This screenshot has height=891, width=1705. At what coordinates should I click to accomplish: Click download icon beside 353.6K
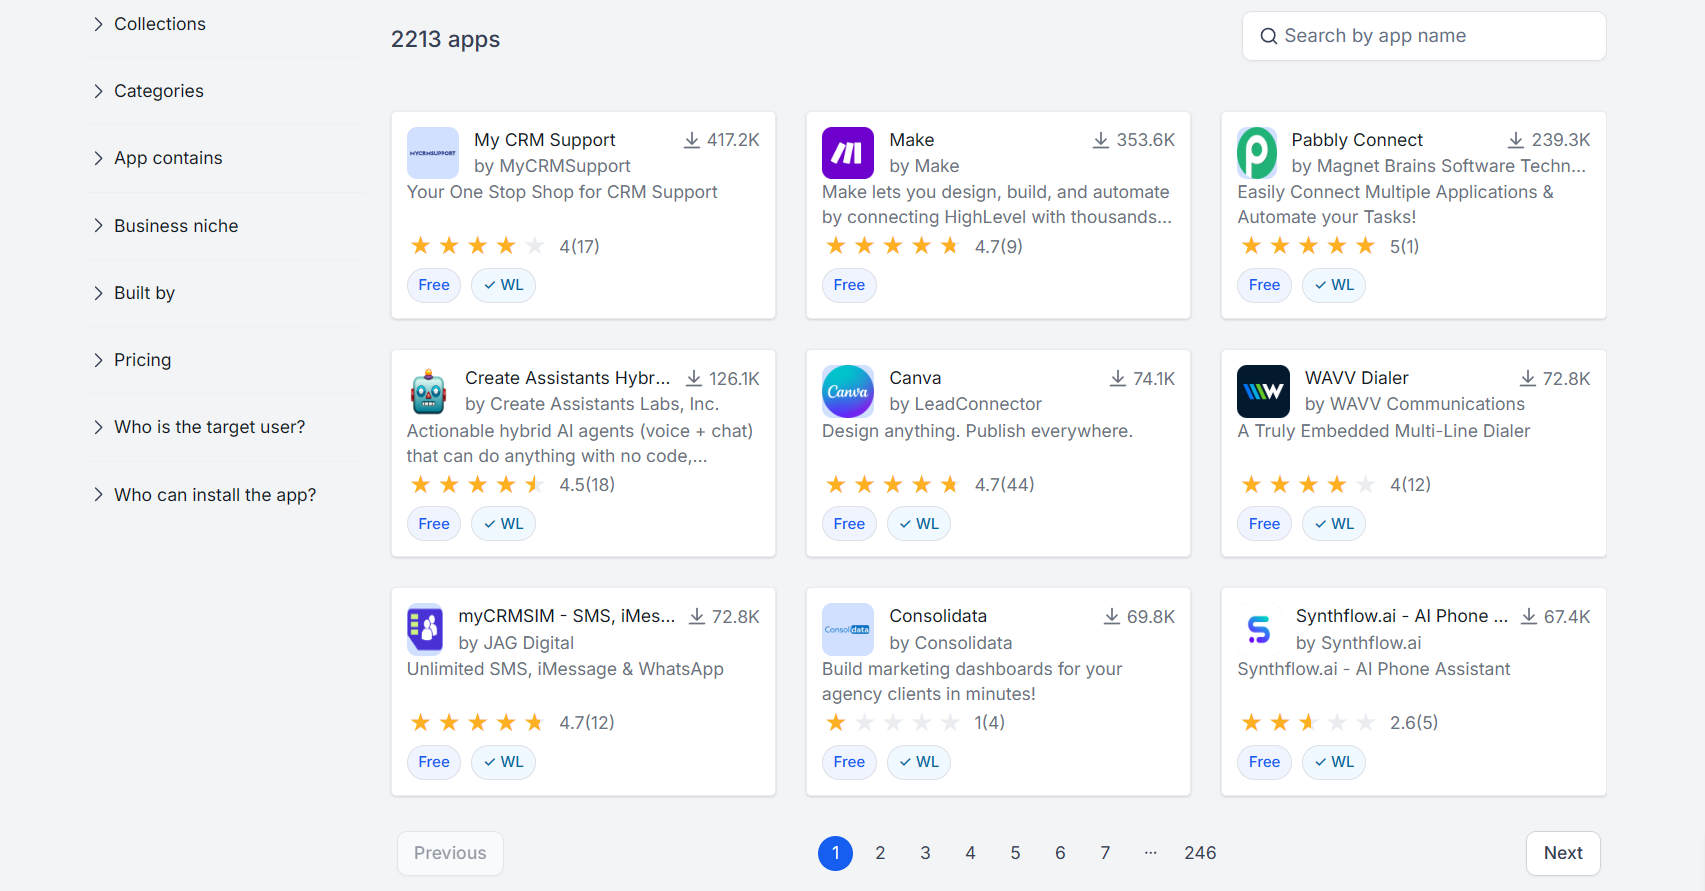click(x=1101, y=140)
